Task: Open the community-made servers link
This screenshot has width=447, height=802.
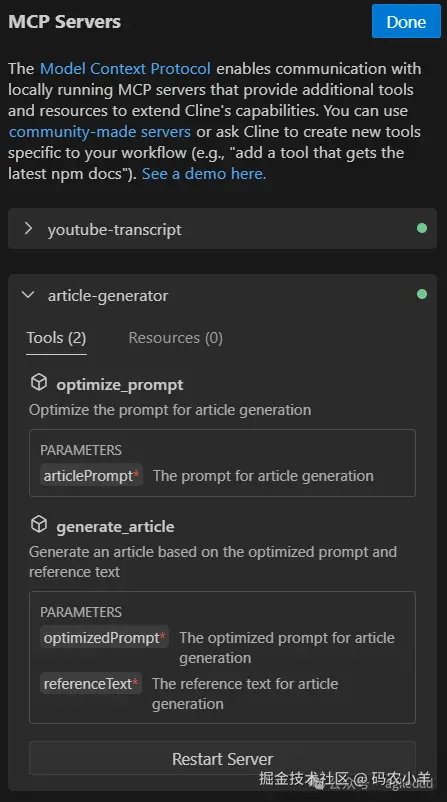Action: [100, 132]
